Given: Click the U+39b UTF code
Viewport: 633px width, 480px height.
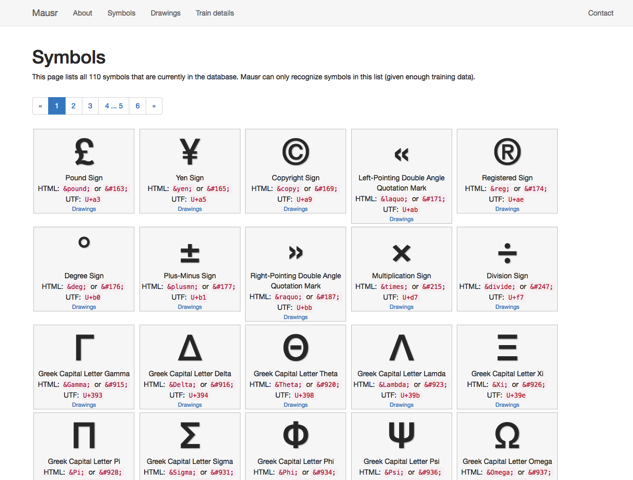Looking at the screenshot, I should 410,395.
